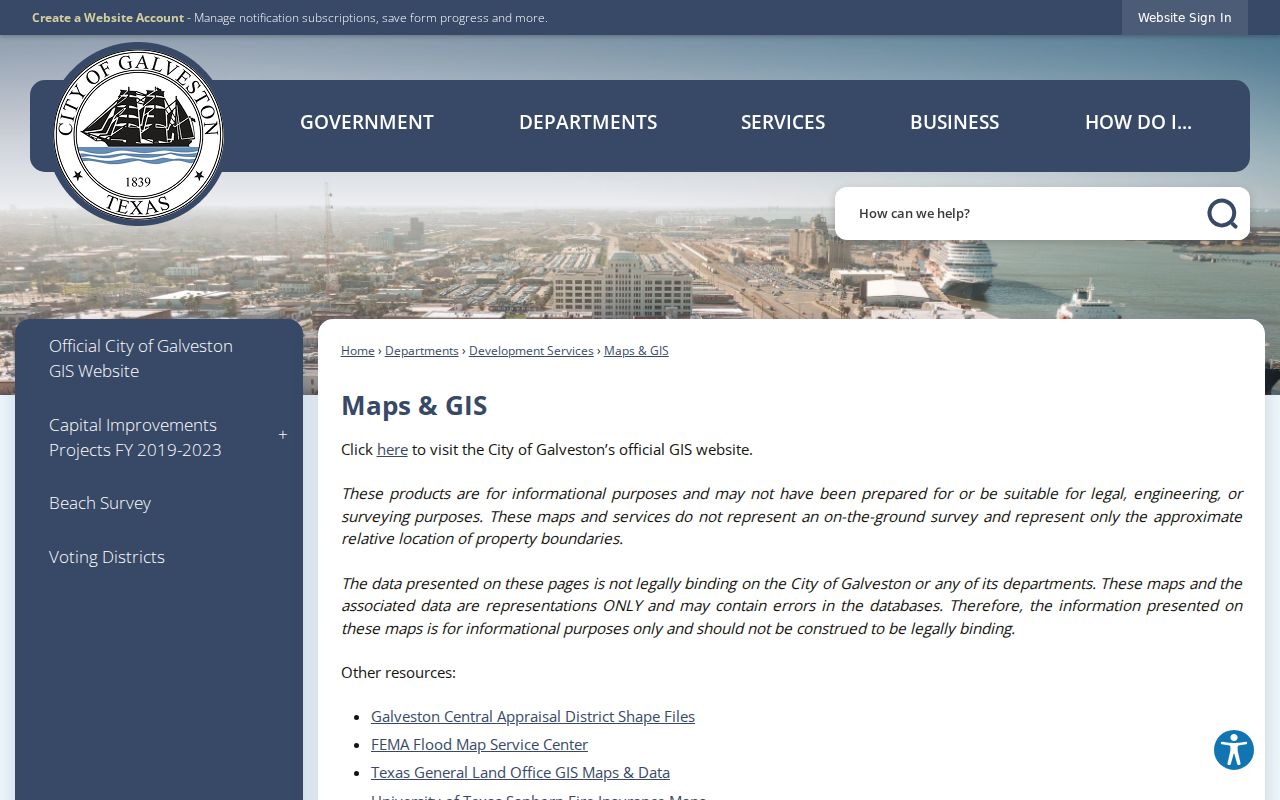Open the accessibility widget icon
This screenshot has height=800, width=1280.
1234,750
